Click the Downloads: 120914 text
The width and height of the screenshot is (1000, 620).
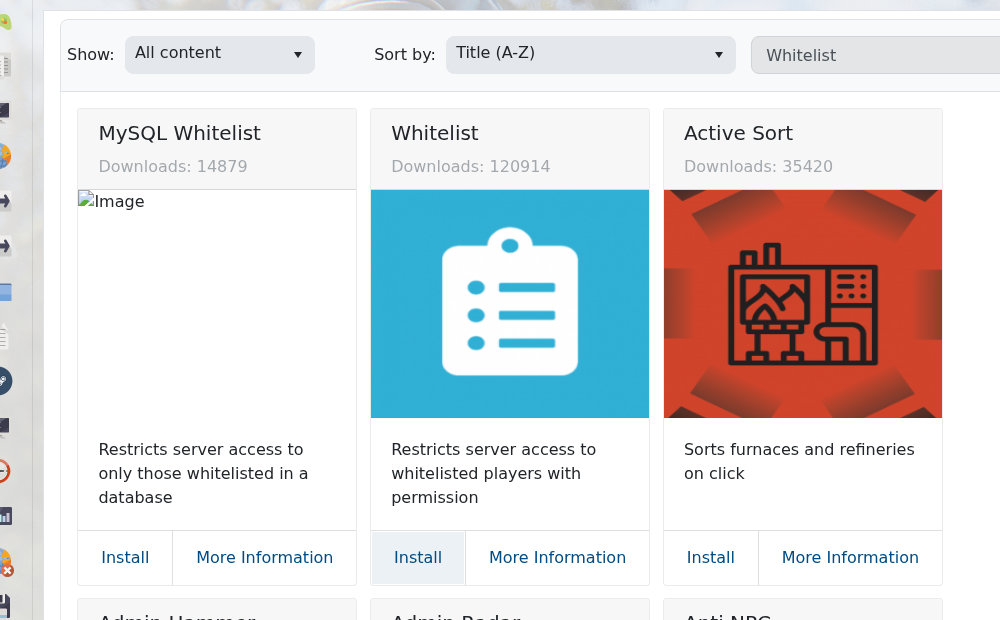[471, 166]
